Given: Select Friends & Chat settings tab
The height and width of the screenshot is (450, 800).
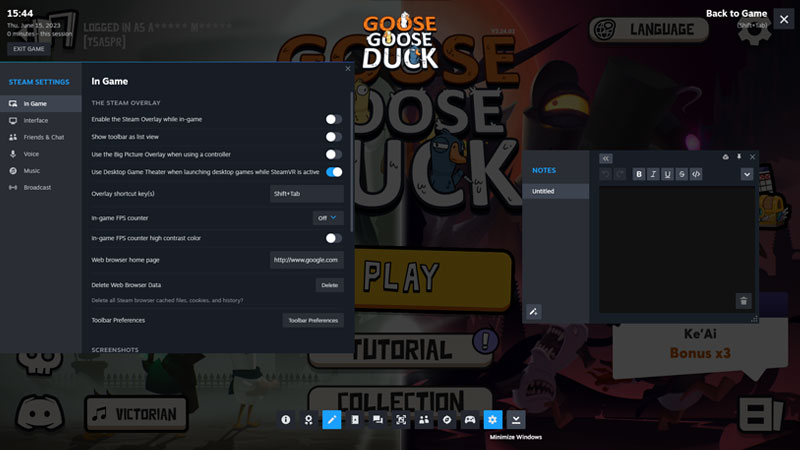Looking at the screenshot, I should (41, 137).
